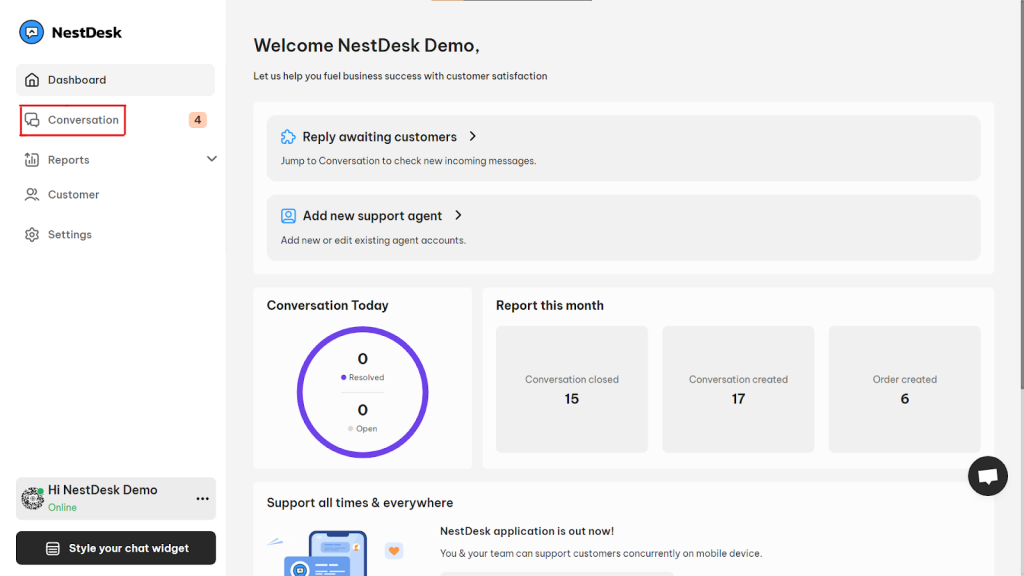Click the Online status text
This screenshot has width=1024, height=576.
(x=62, y=507)
